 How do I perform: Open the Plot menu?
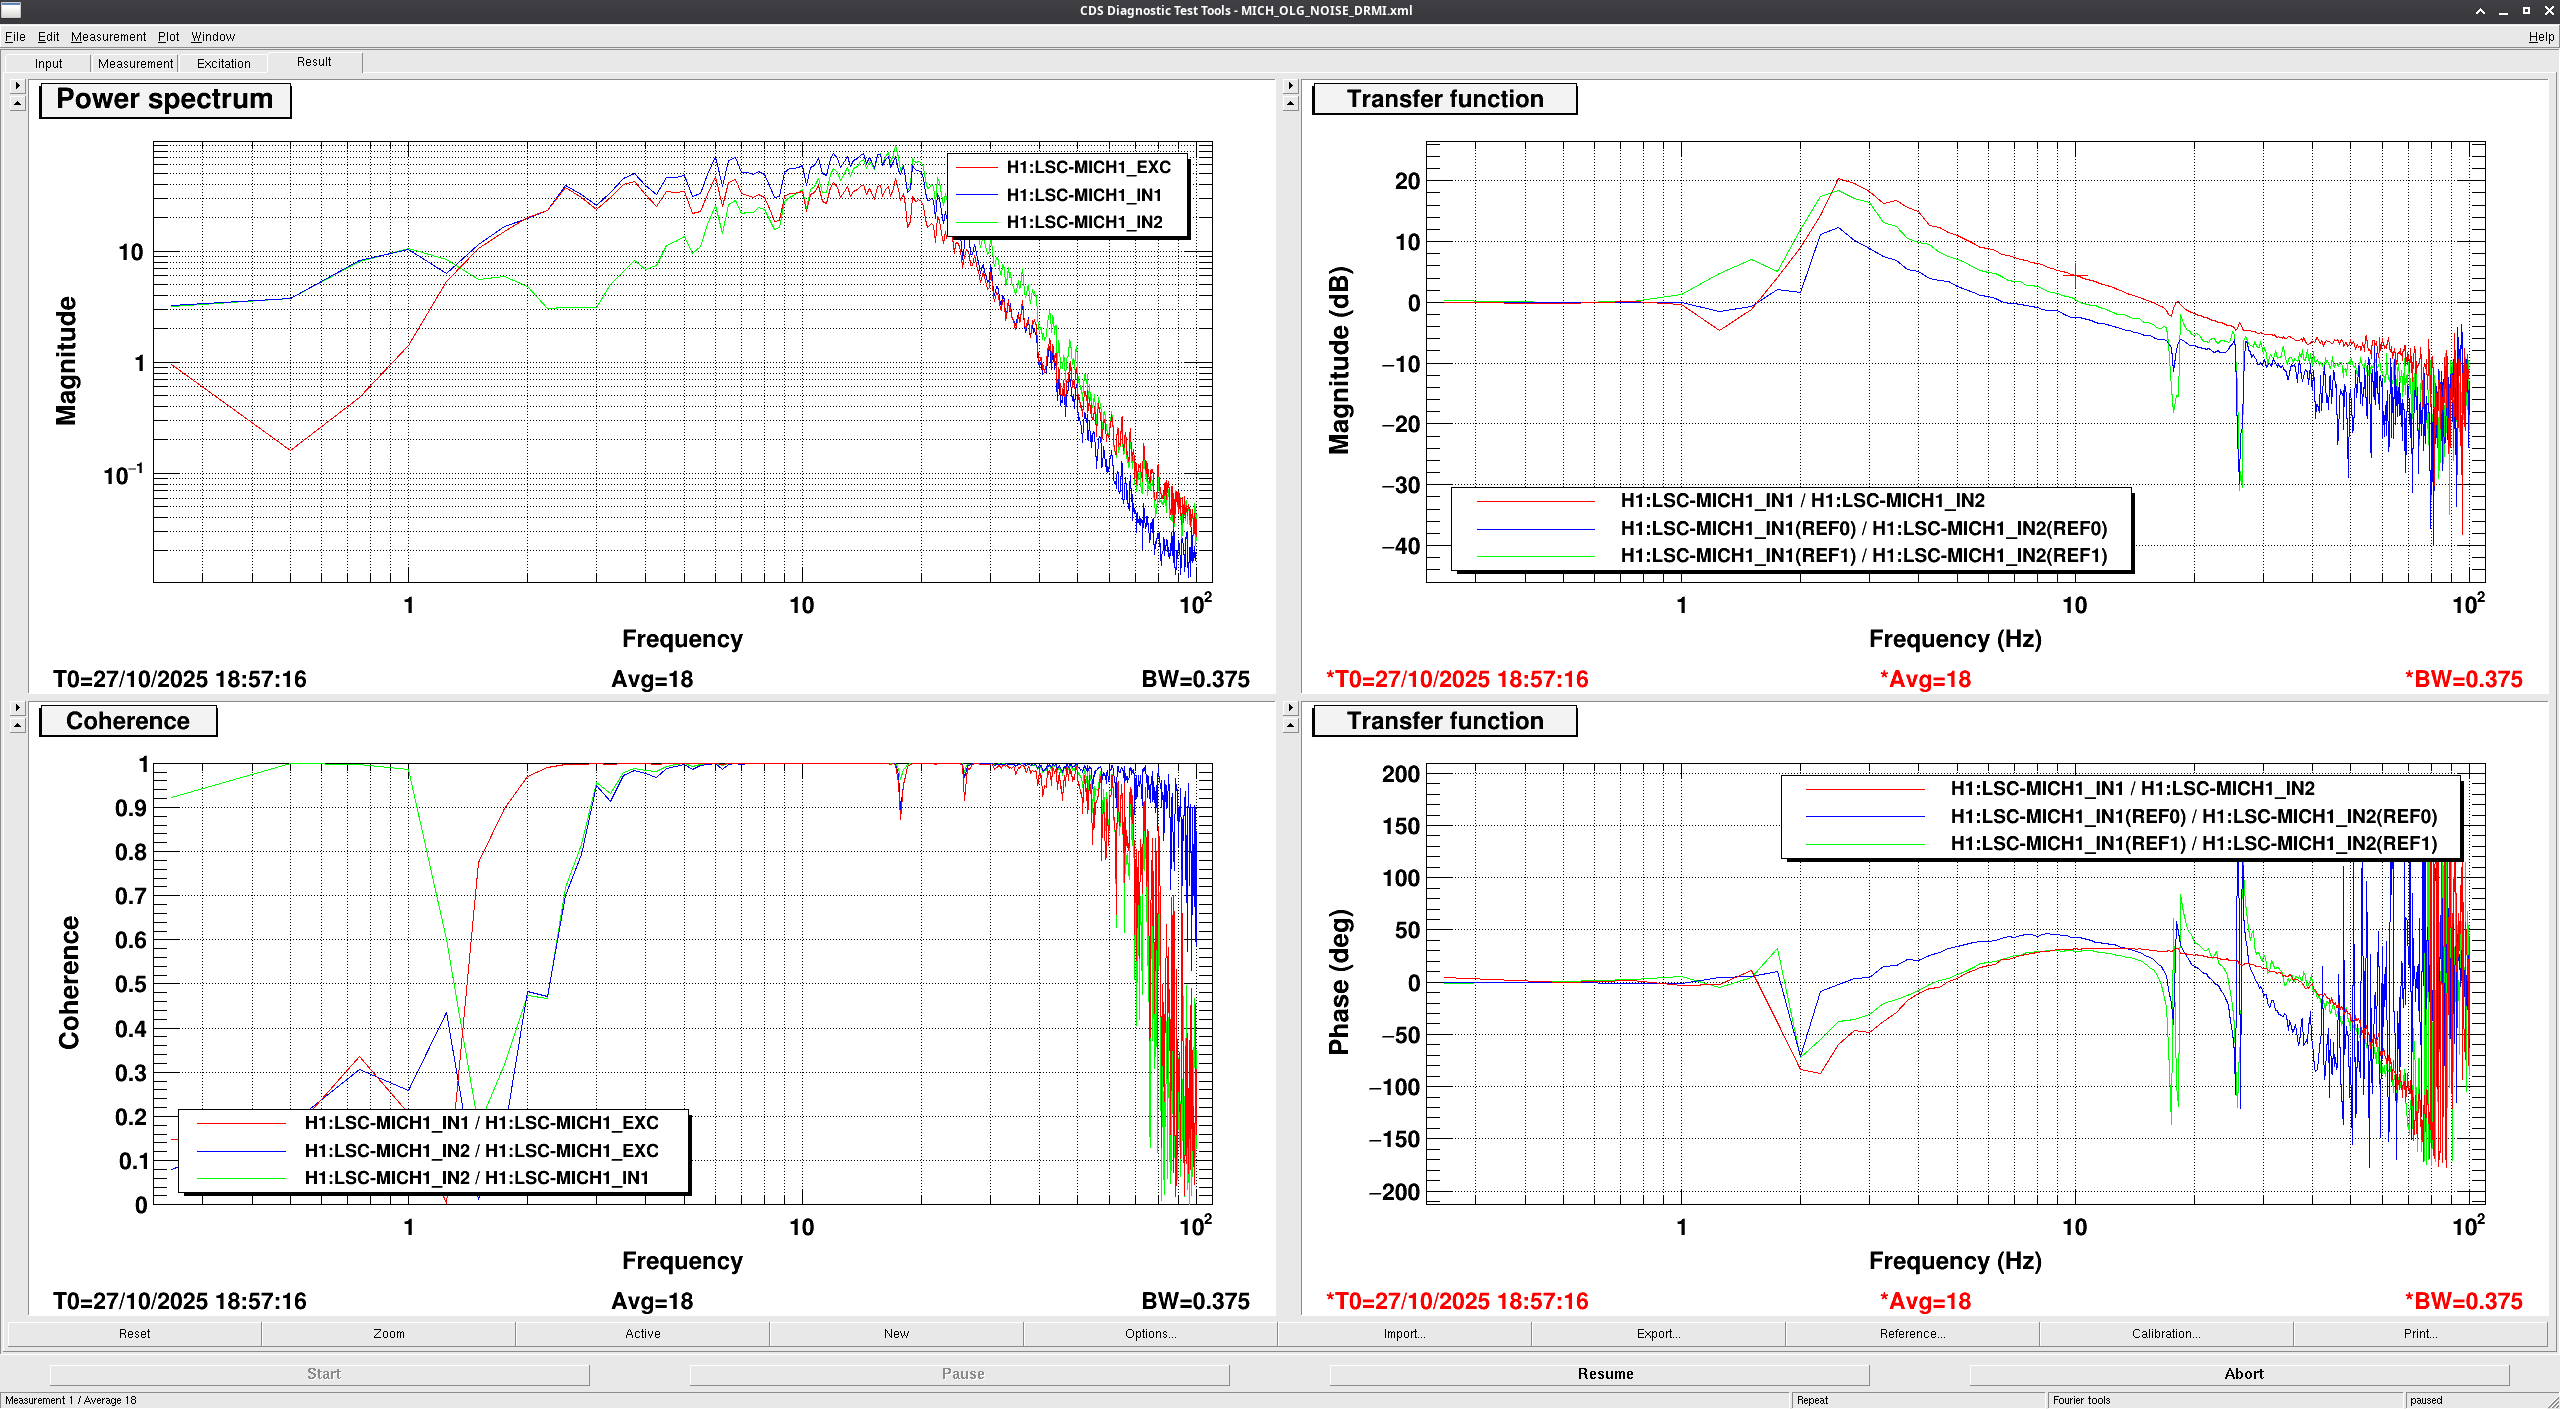pyautogui.click(x=168, y=37)
